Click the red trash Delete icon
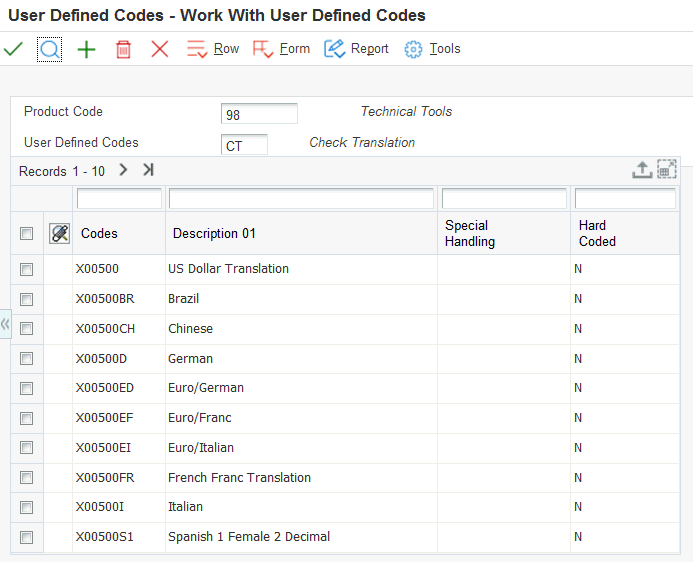 tap(123, 49)
